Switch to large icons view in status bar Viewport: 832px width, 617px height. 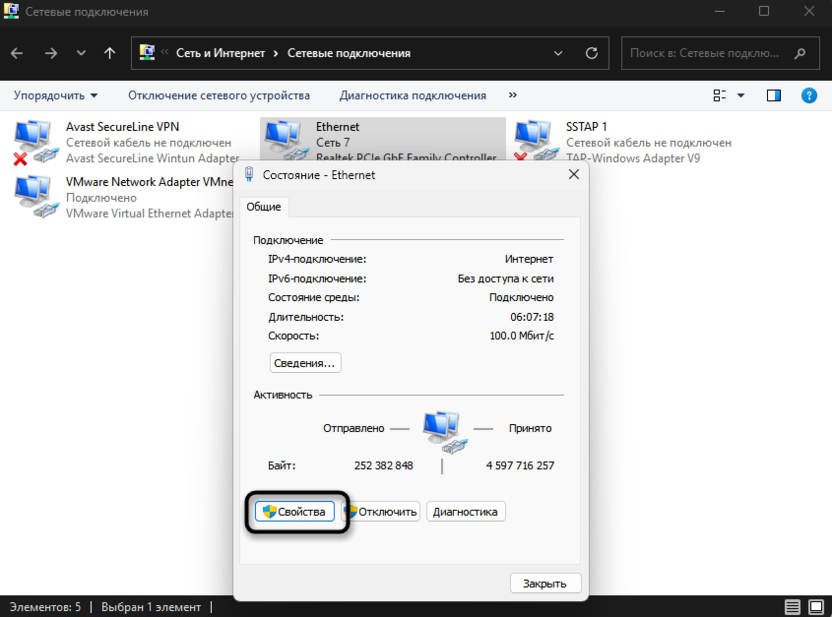coord(816,607)
